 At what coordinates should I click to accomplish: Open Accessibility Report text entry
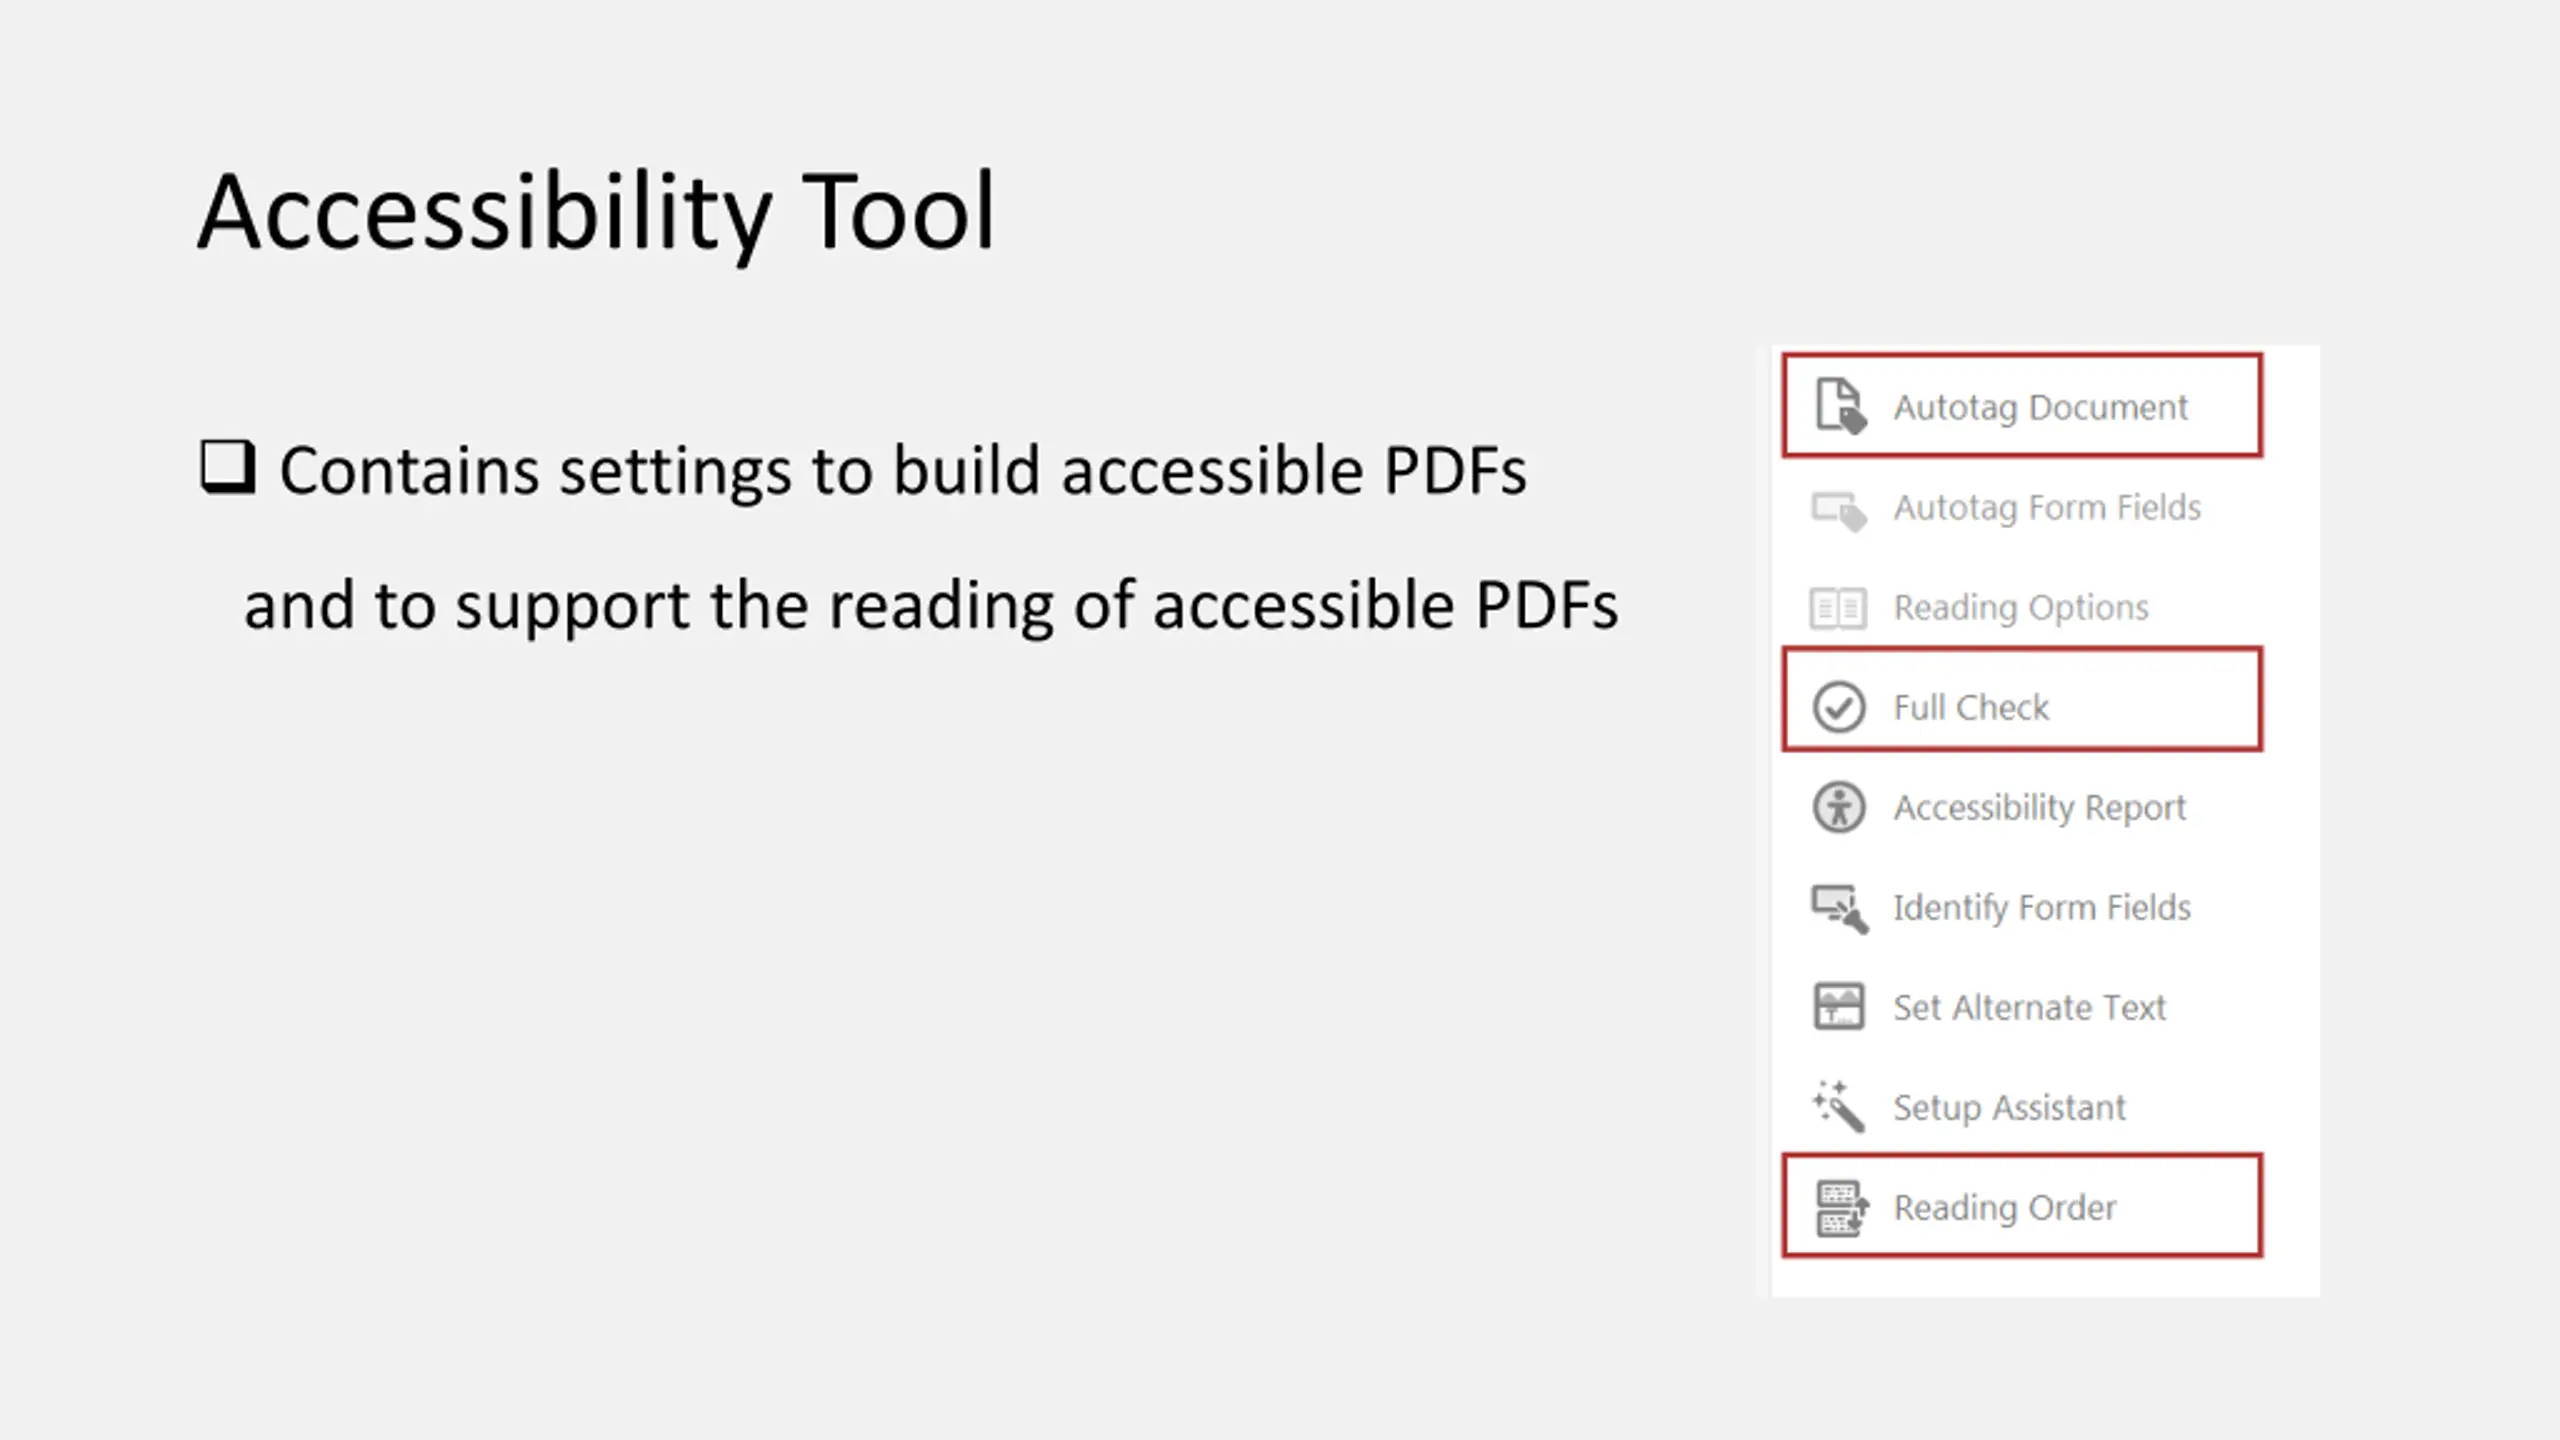pos(2039,808)
